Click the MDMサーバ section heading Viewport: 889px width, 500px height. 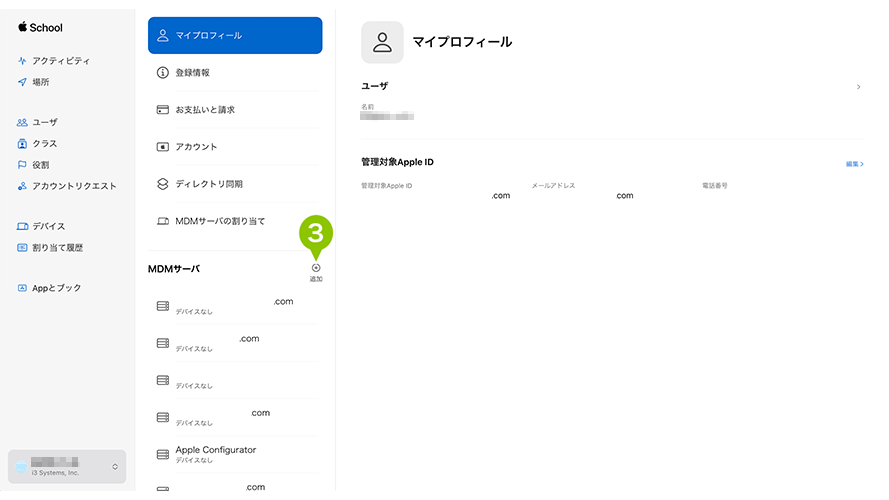[174, 269]
